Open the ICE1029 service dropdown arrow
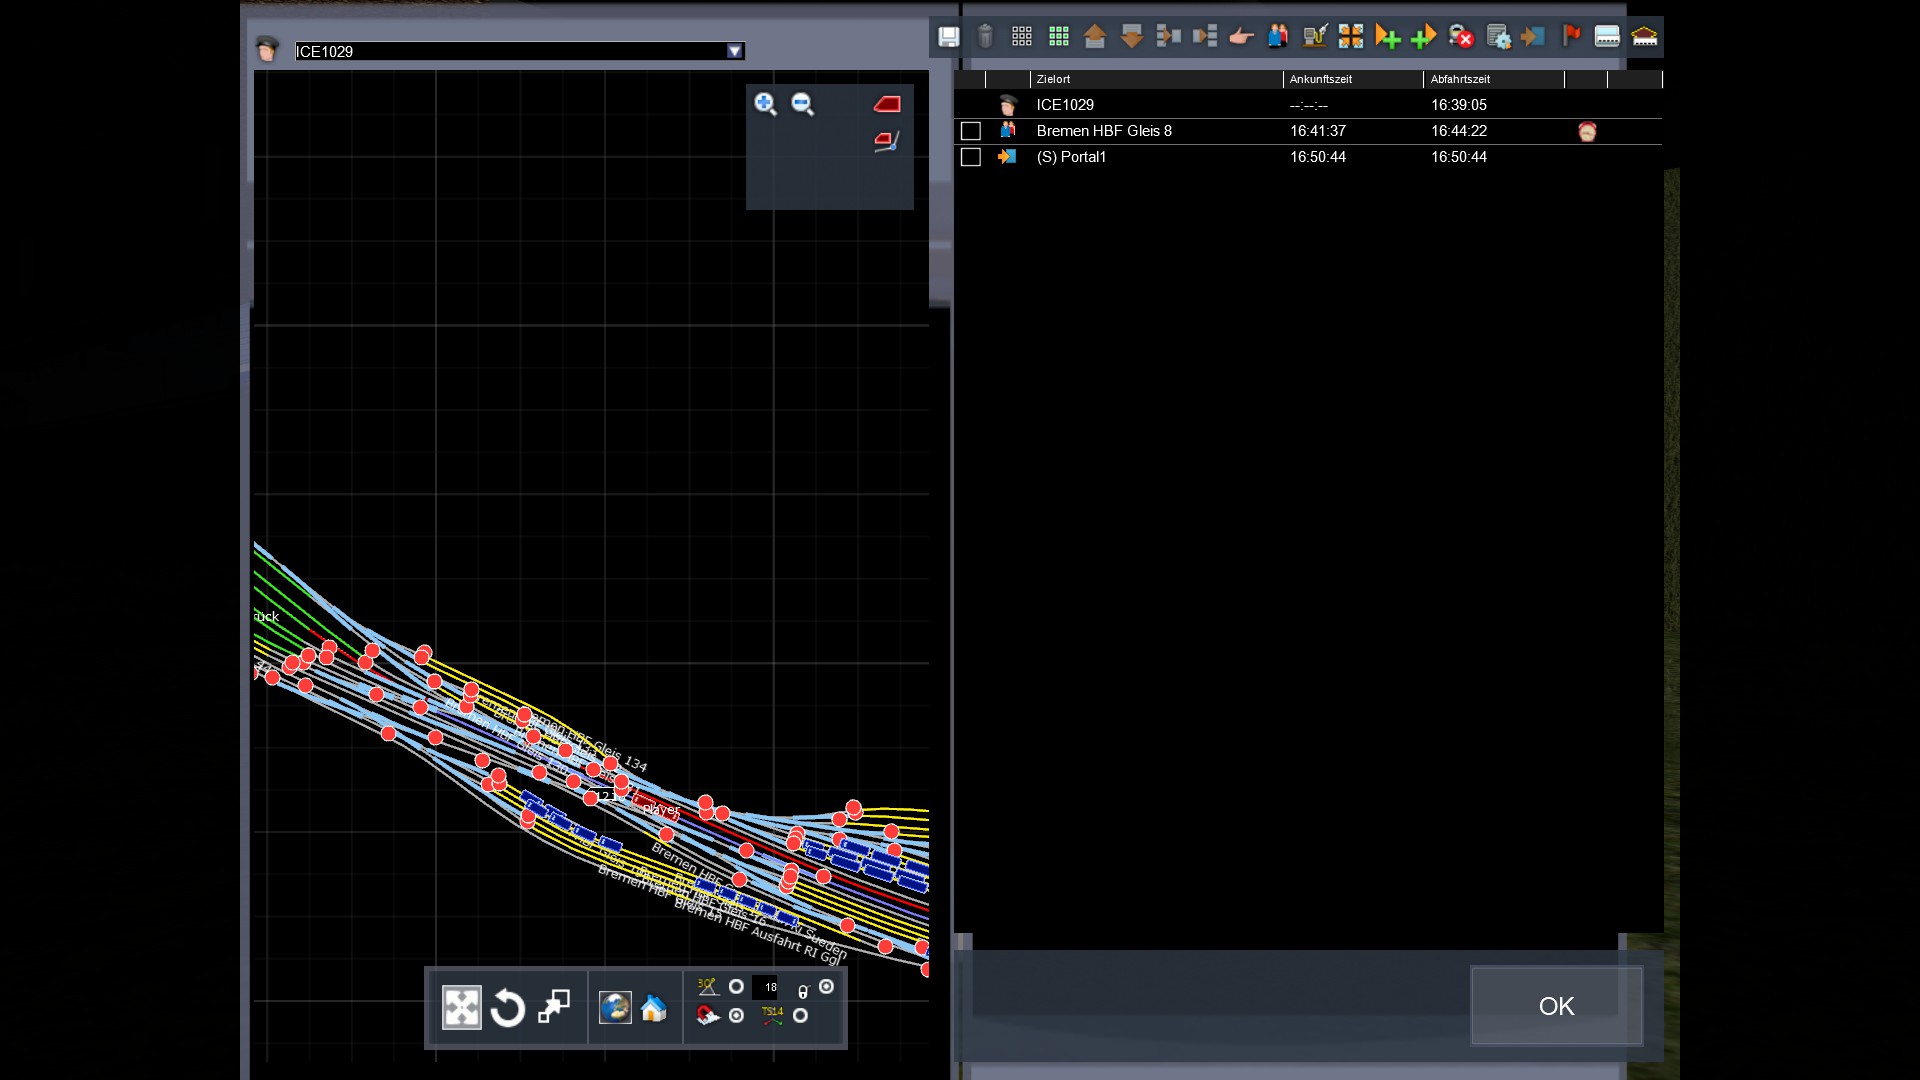Screen dimensions: 1920x1080 (735, 51)
